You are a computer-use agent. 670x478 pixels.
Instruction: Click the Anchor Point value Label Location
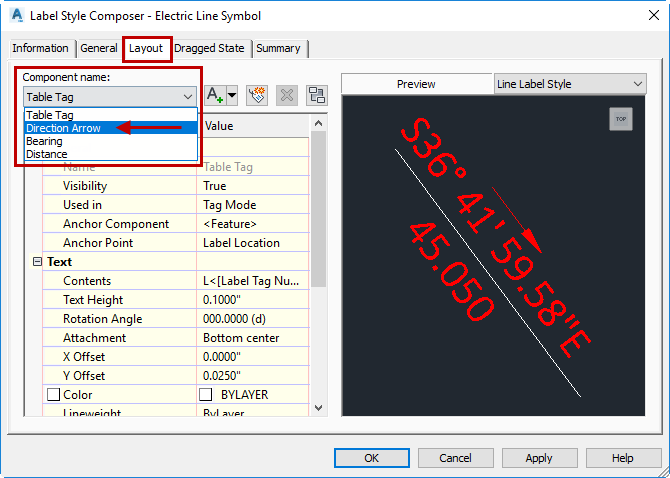click(x=241, y=243)
